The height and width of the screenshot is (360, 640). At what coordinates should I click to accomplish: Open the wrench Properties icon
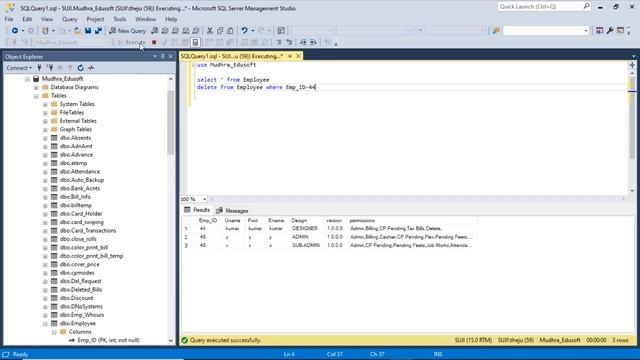tap(610, 31)
